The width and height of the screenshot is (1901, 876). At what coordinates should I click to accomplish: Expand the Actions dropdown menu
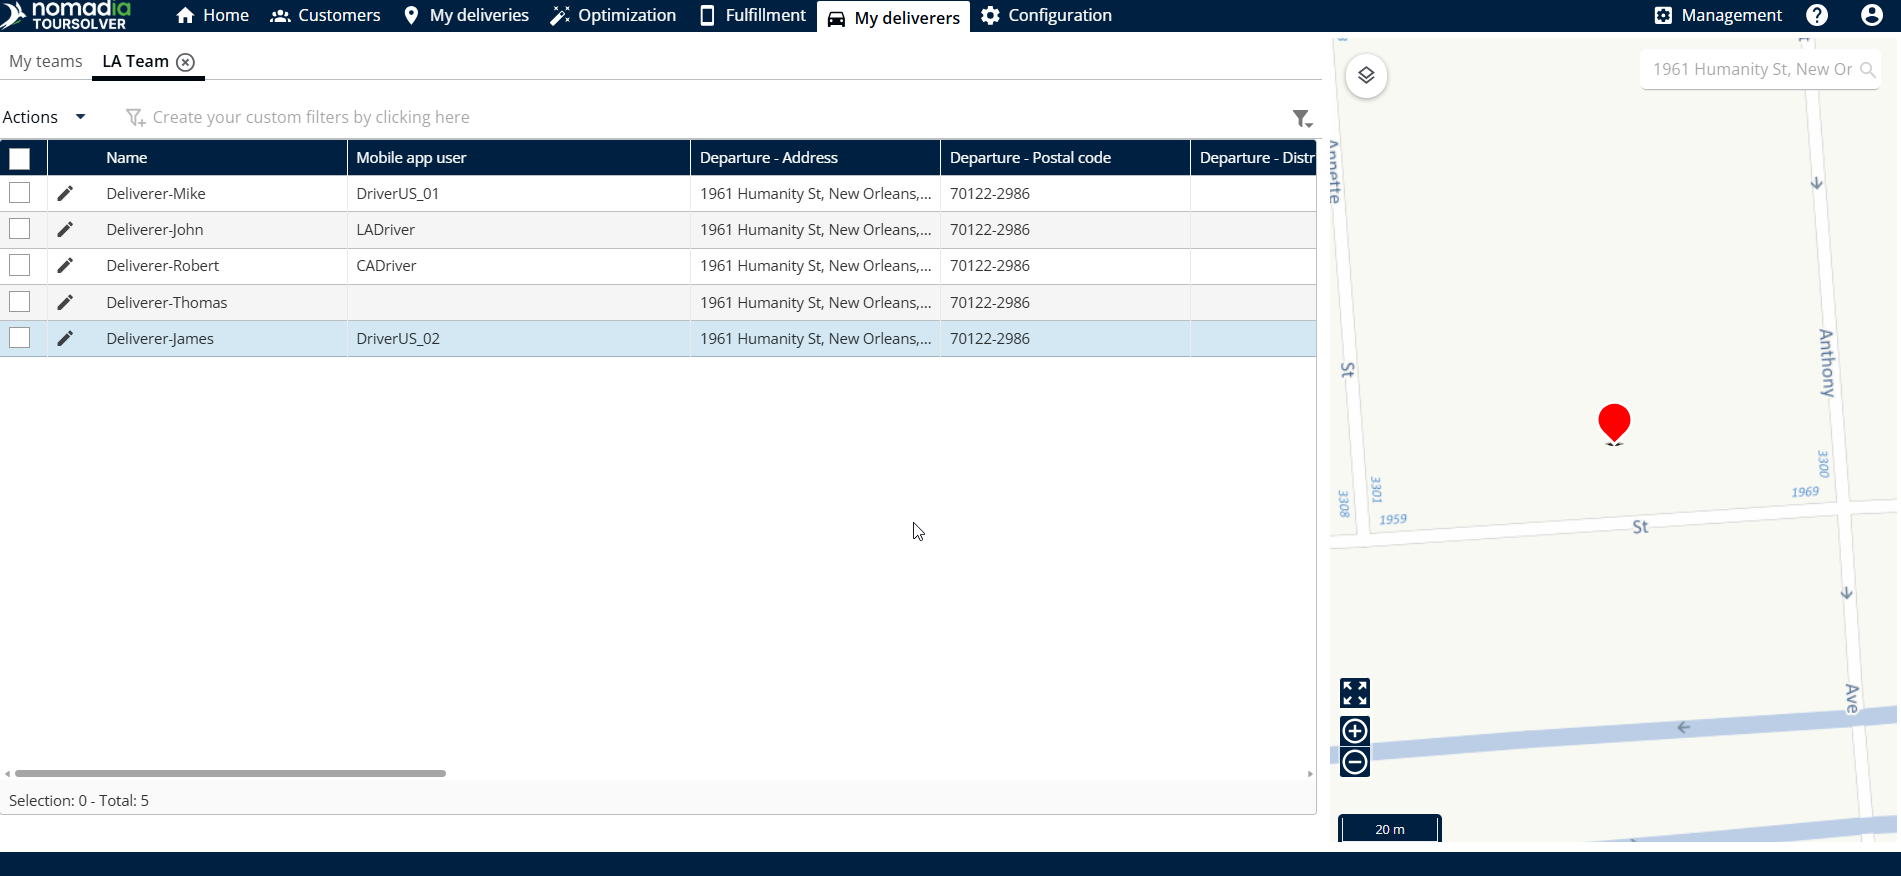pos(44,117)
